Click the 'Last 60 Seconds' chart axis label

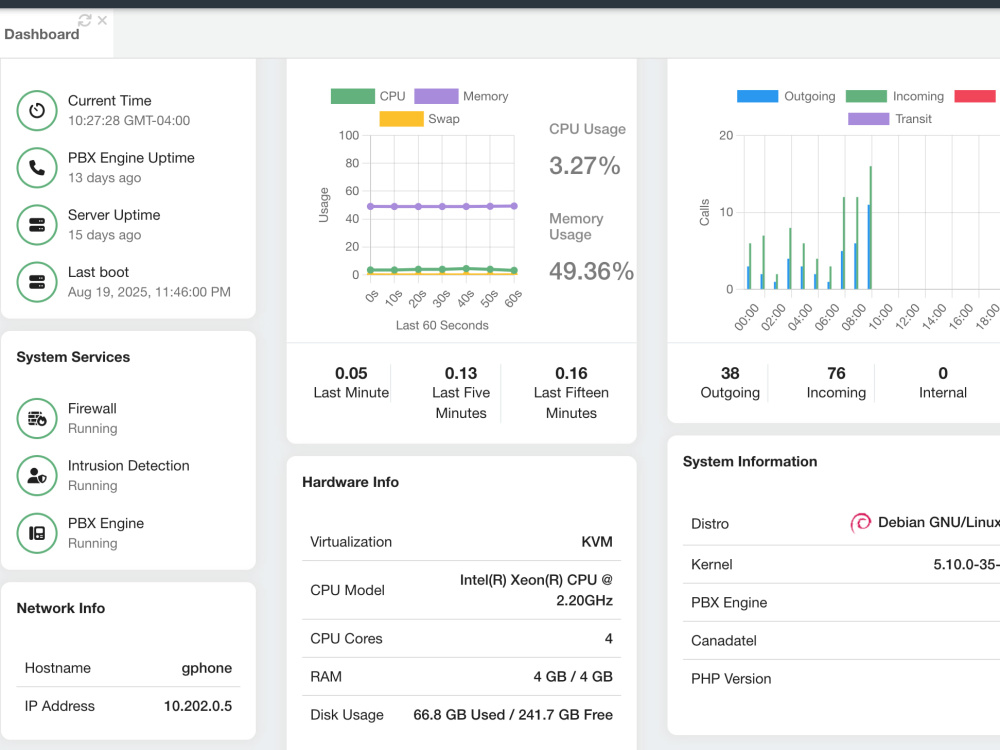[x=442, y=325]
